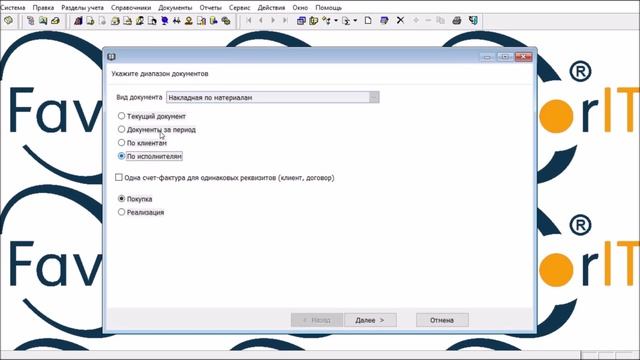Expand the sigma icon's dropdown arrow
The width and height of the screenshot is (640, 360).
355,20
